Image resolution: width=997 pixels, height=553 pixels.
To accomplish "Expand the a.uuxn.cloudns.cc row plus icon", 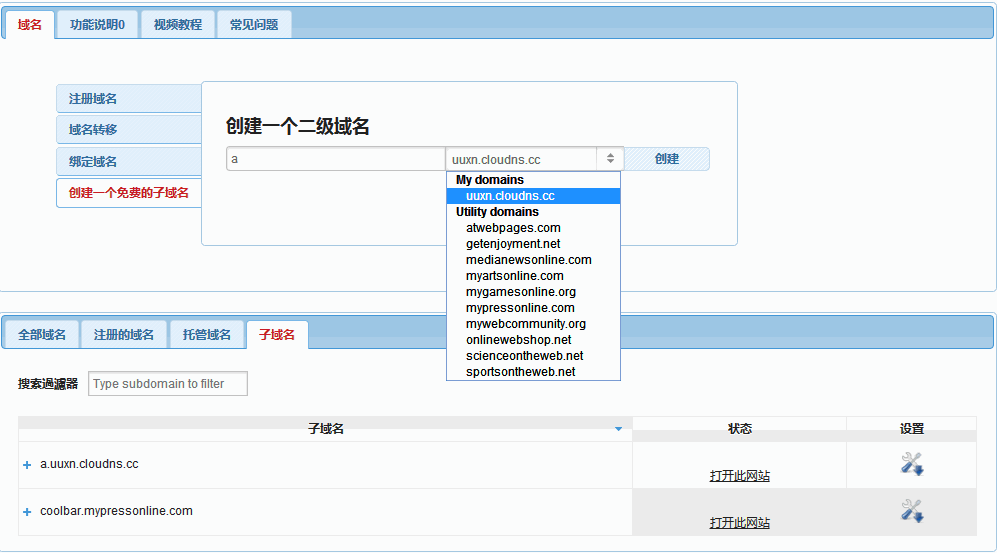I will [27, 465].
